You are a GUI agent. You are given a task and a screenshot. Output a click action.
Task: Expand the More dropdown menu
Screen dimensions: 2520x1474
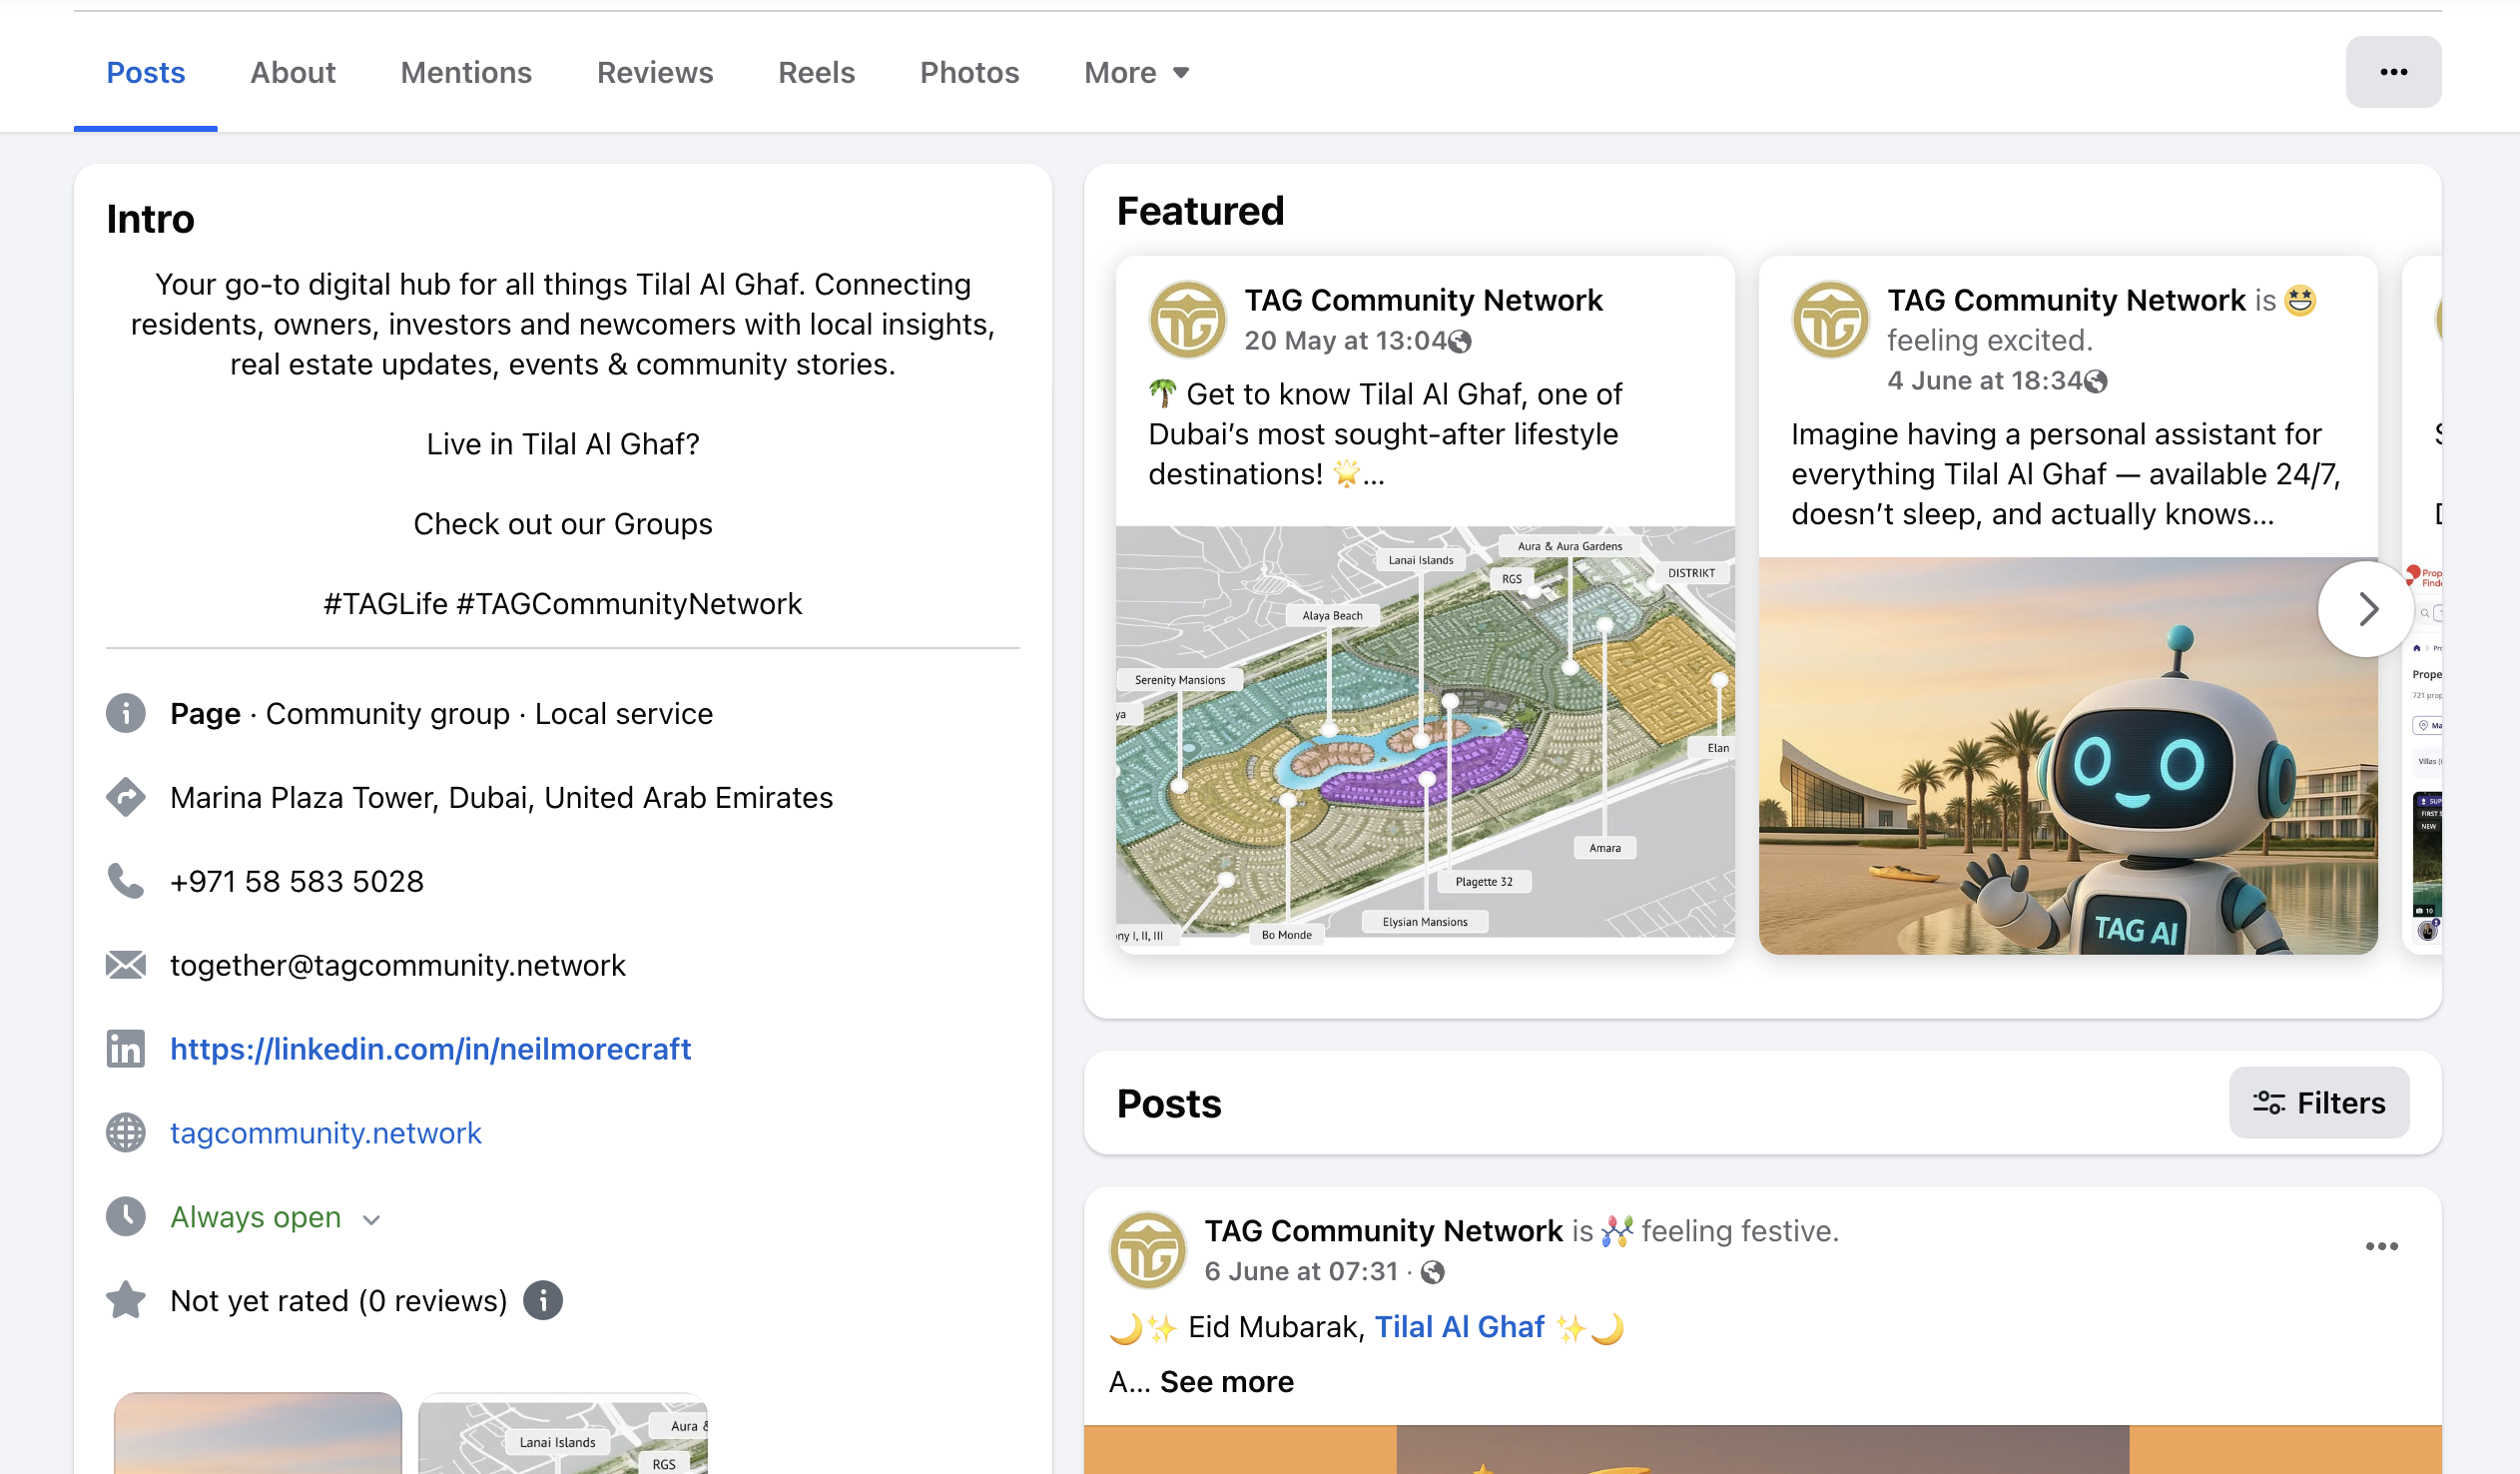pyautogui.click(x=1137, y=72)
